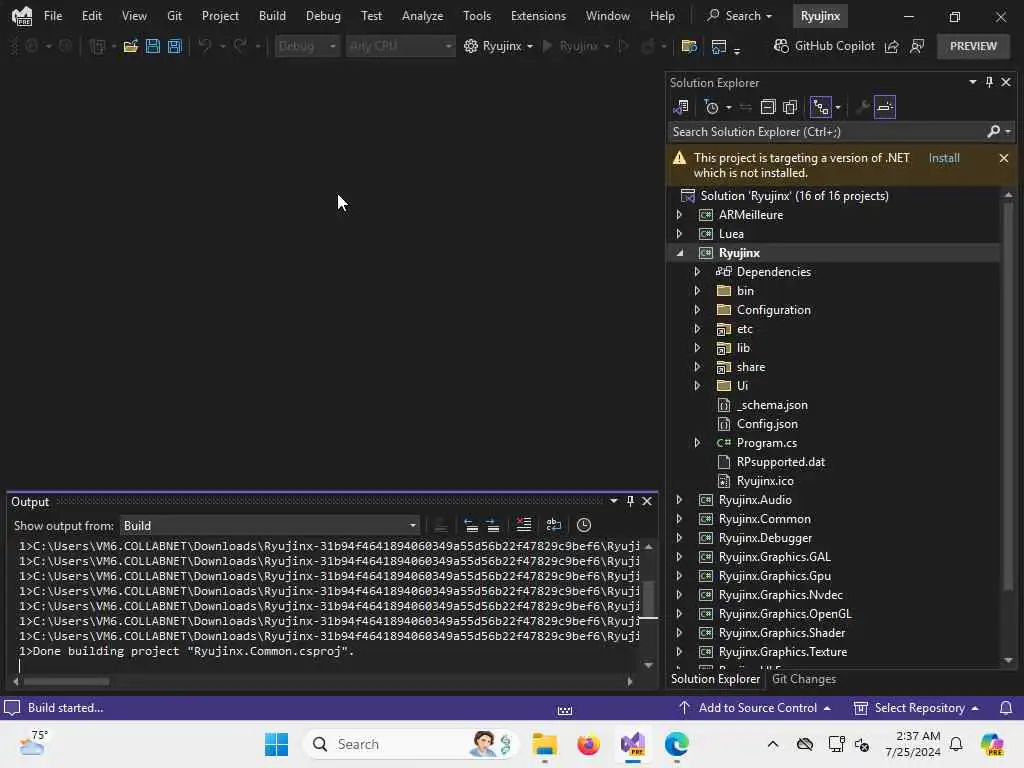Go to next message in Output toolbar
This screenshot has height=768, width=1024.
[x=493, y=525]
